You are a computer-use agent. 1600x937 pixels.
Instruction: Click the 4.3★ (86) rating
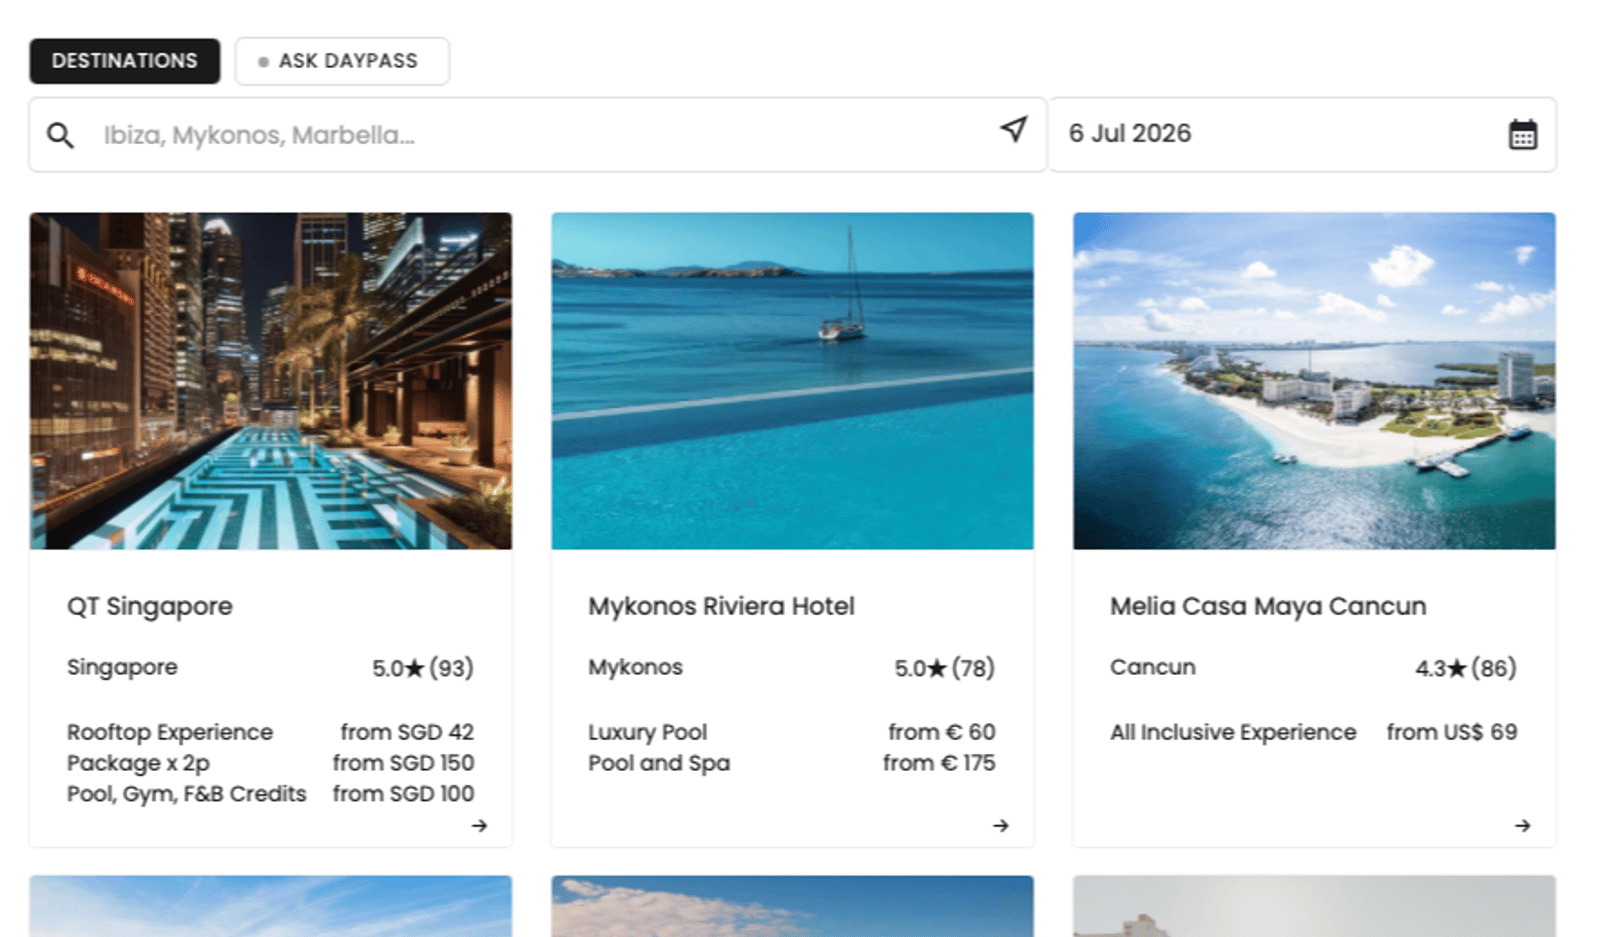(x=1466, y=668)
